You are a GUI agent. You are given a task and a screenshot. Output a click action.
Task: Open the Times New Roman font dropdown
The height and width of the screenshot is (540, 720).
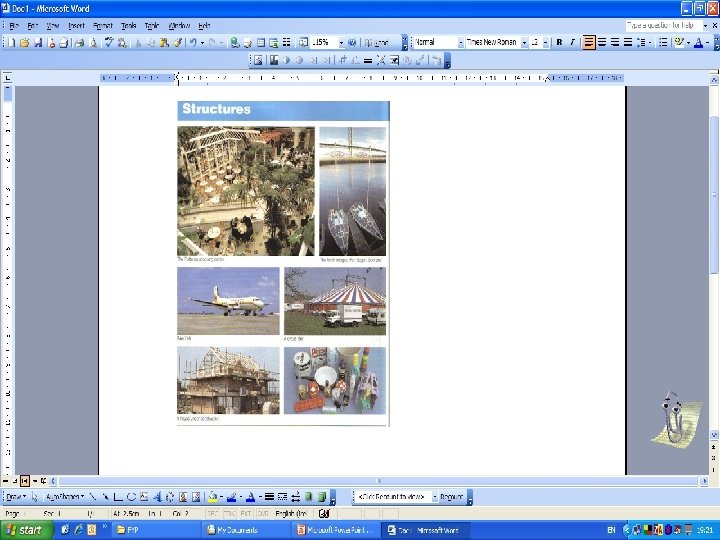[x=524, y=43]
